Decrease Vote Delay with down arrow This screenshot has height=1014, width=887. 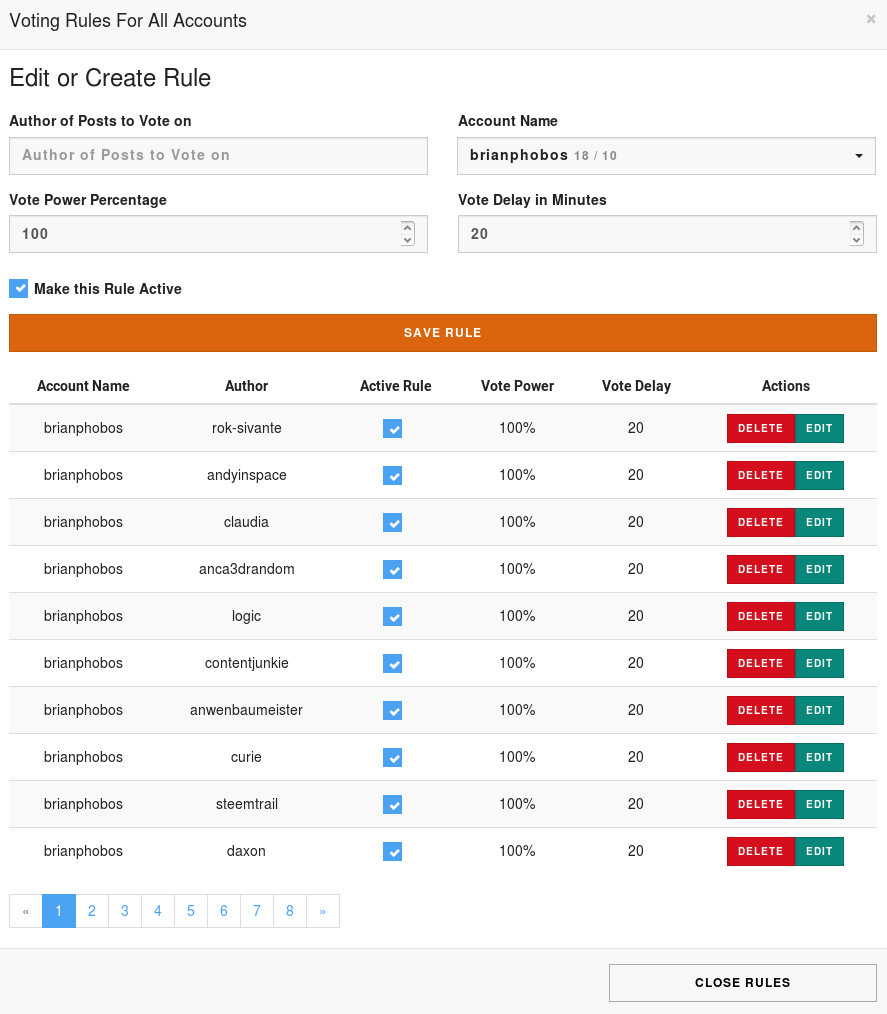click(x=857, y=240)
